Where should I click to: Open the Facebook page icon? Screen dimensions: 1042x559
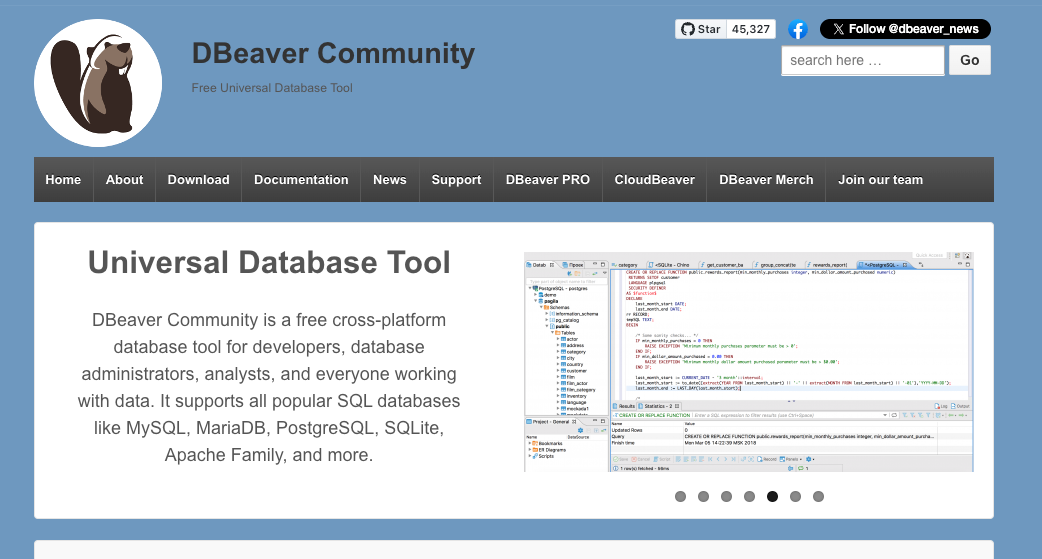(x=797, y=29)
